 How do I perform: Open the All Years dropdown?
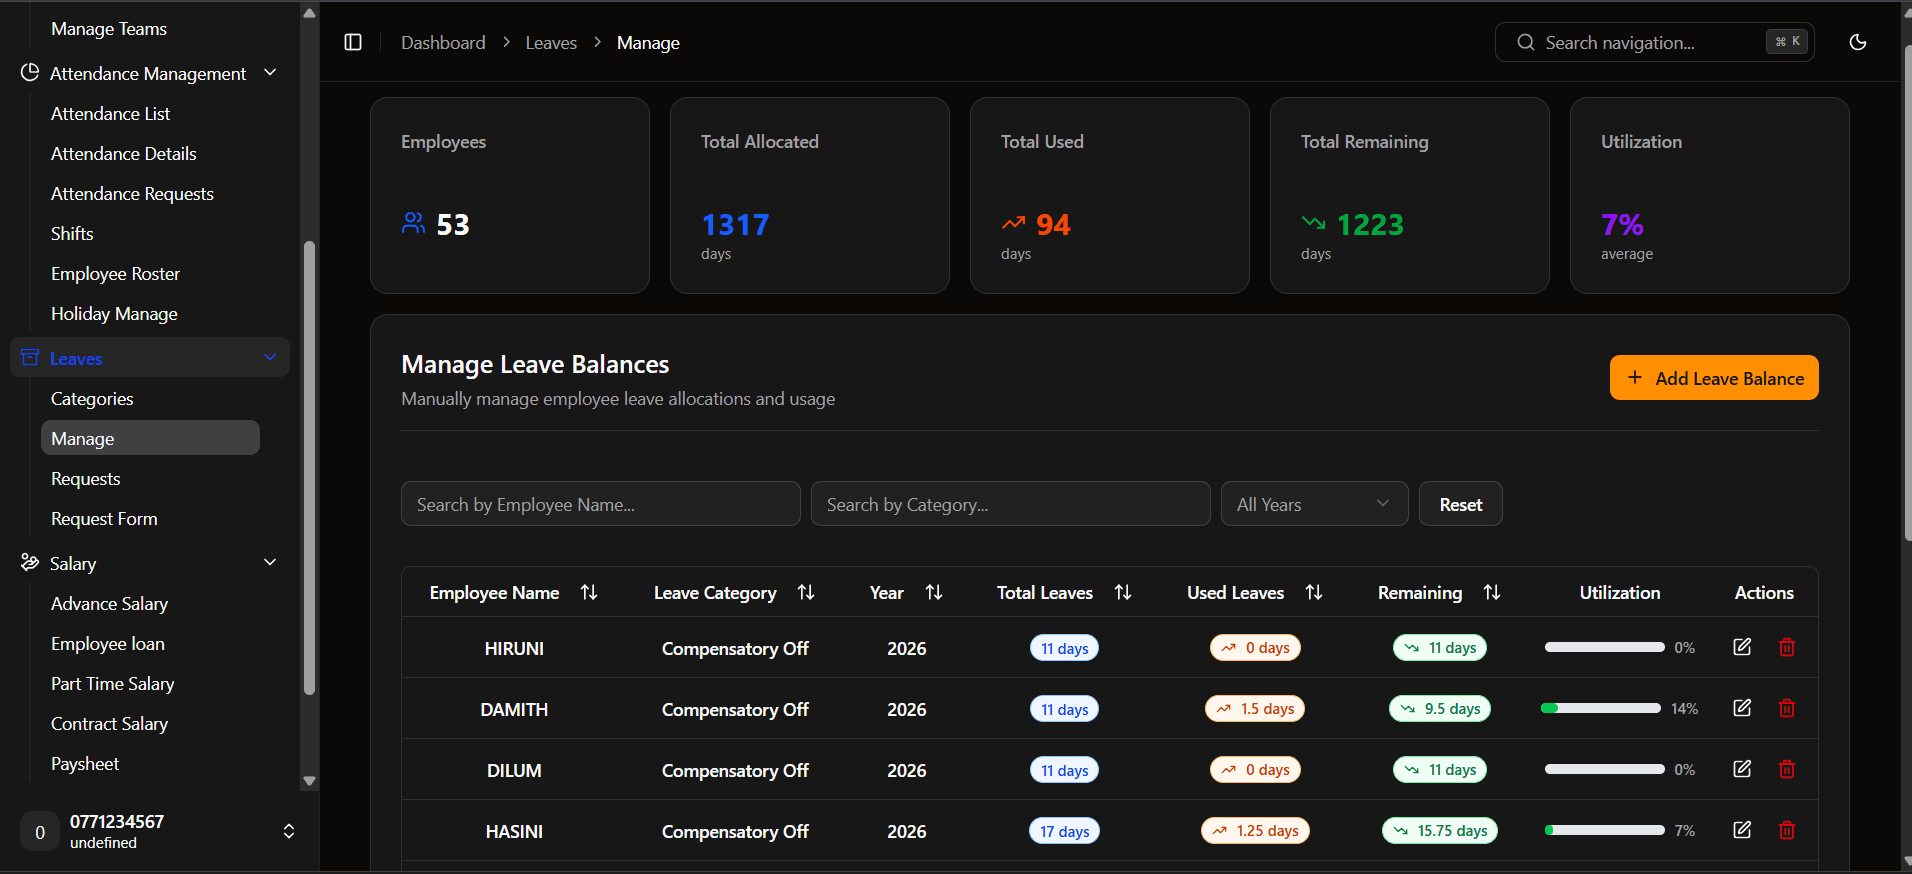1314,504
